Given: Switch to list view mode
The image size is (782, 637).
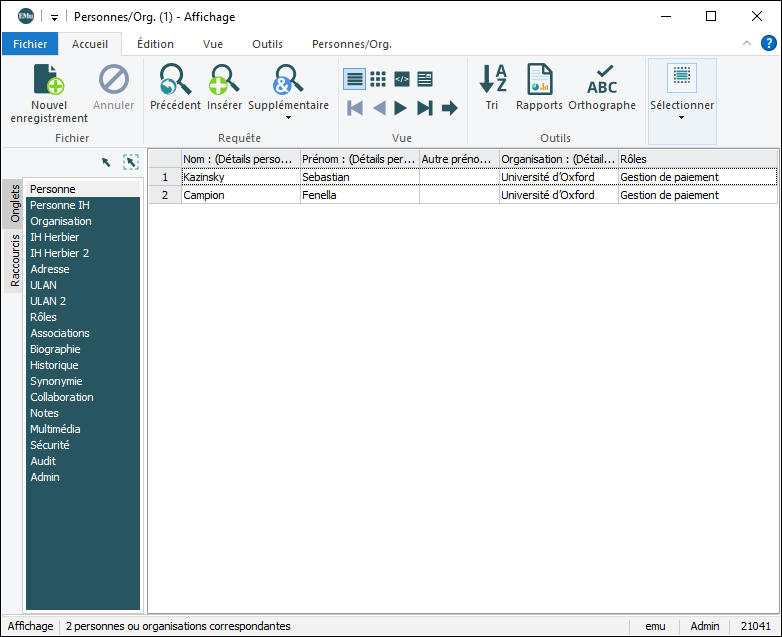Looking at the screenshot, I should coord(354,79).
